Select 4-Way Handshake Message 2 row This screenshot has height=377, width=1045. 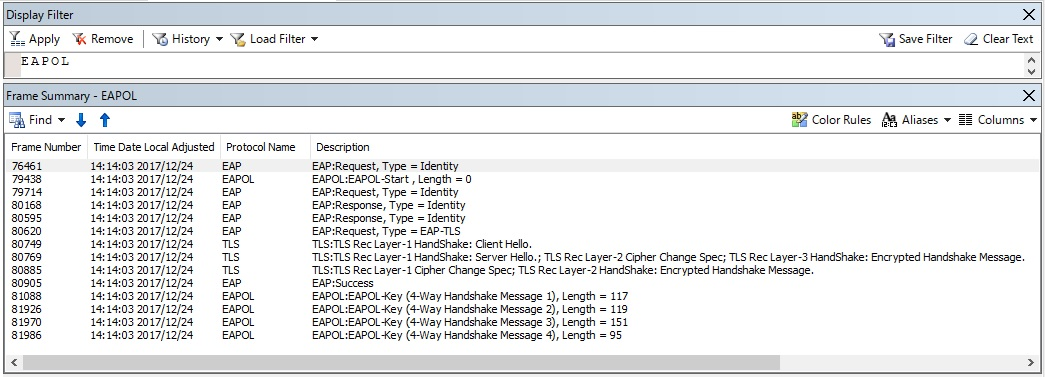click(x=522, y=309)
